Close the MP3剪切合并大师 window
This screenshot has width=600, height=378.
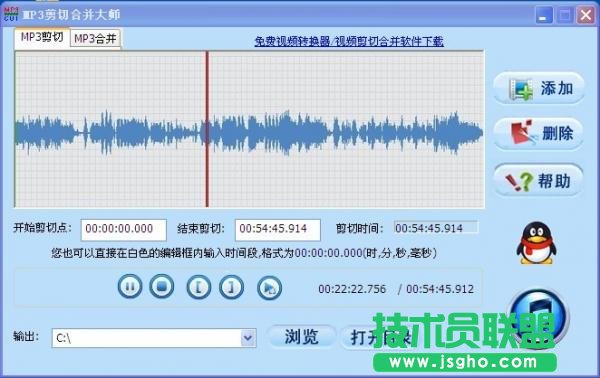click(586, 15)
